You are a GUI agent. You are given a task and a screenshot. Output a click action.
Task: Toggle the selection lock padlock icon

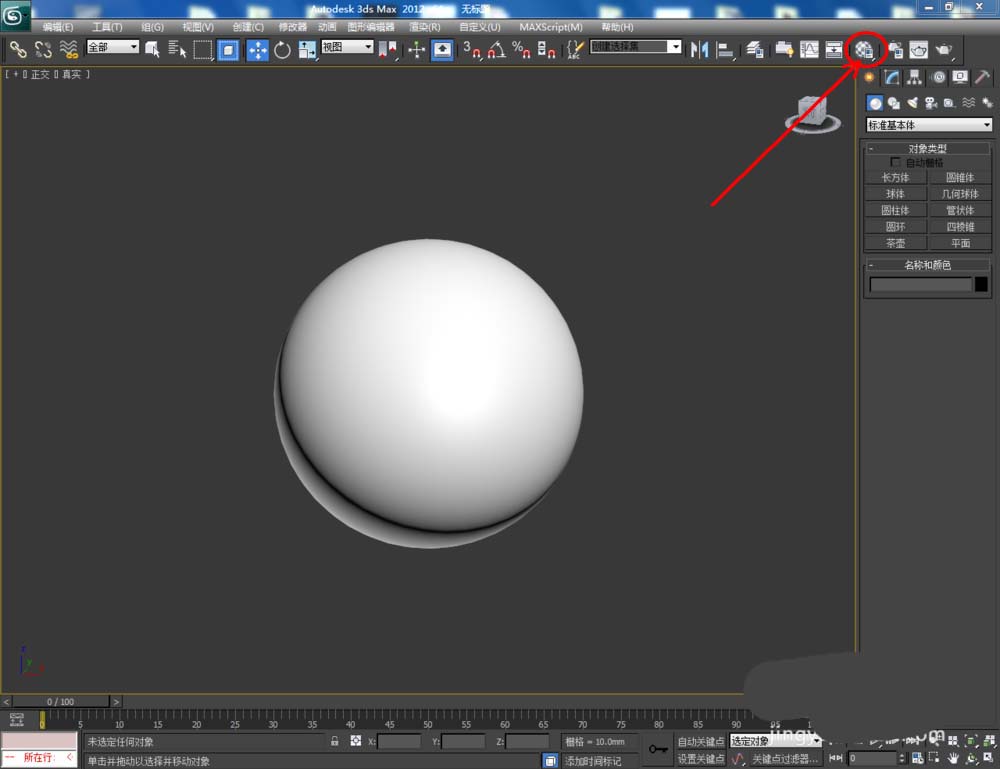pos(335,741)
